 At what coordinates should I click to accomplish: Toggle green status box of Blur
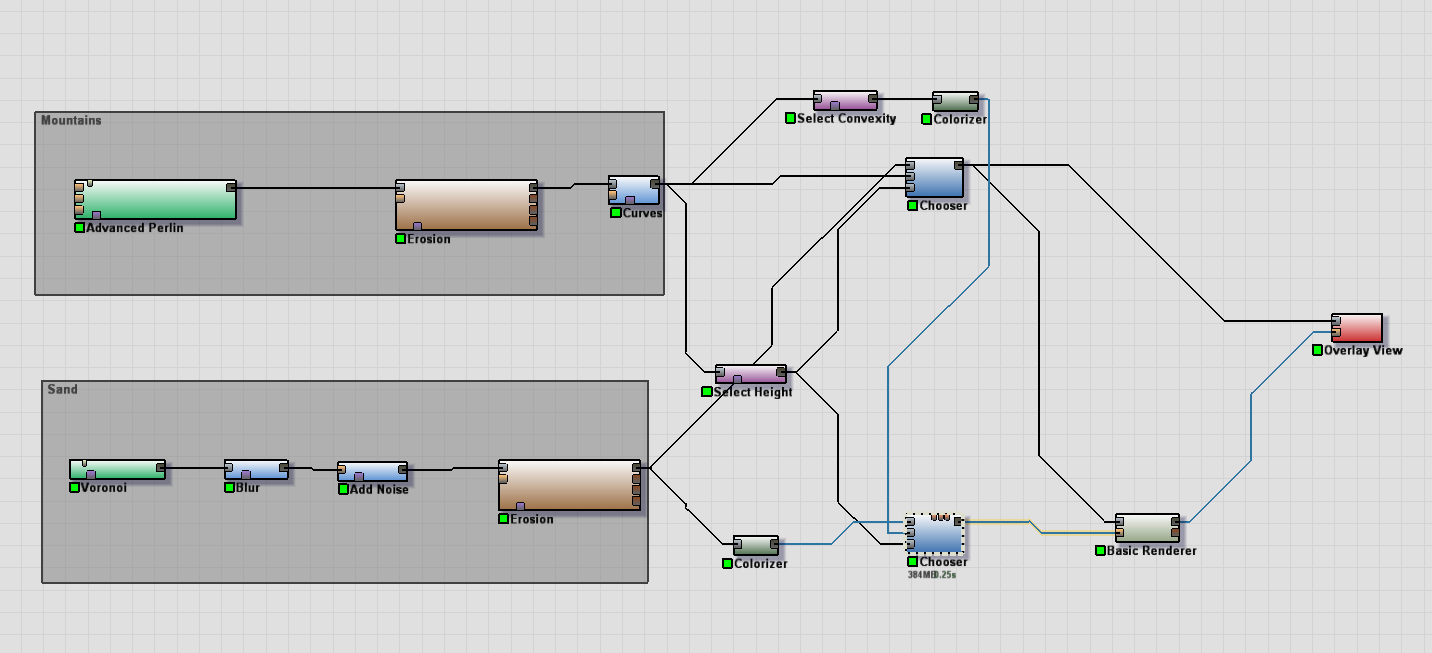pyautogui.click(x=229, y=488)
